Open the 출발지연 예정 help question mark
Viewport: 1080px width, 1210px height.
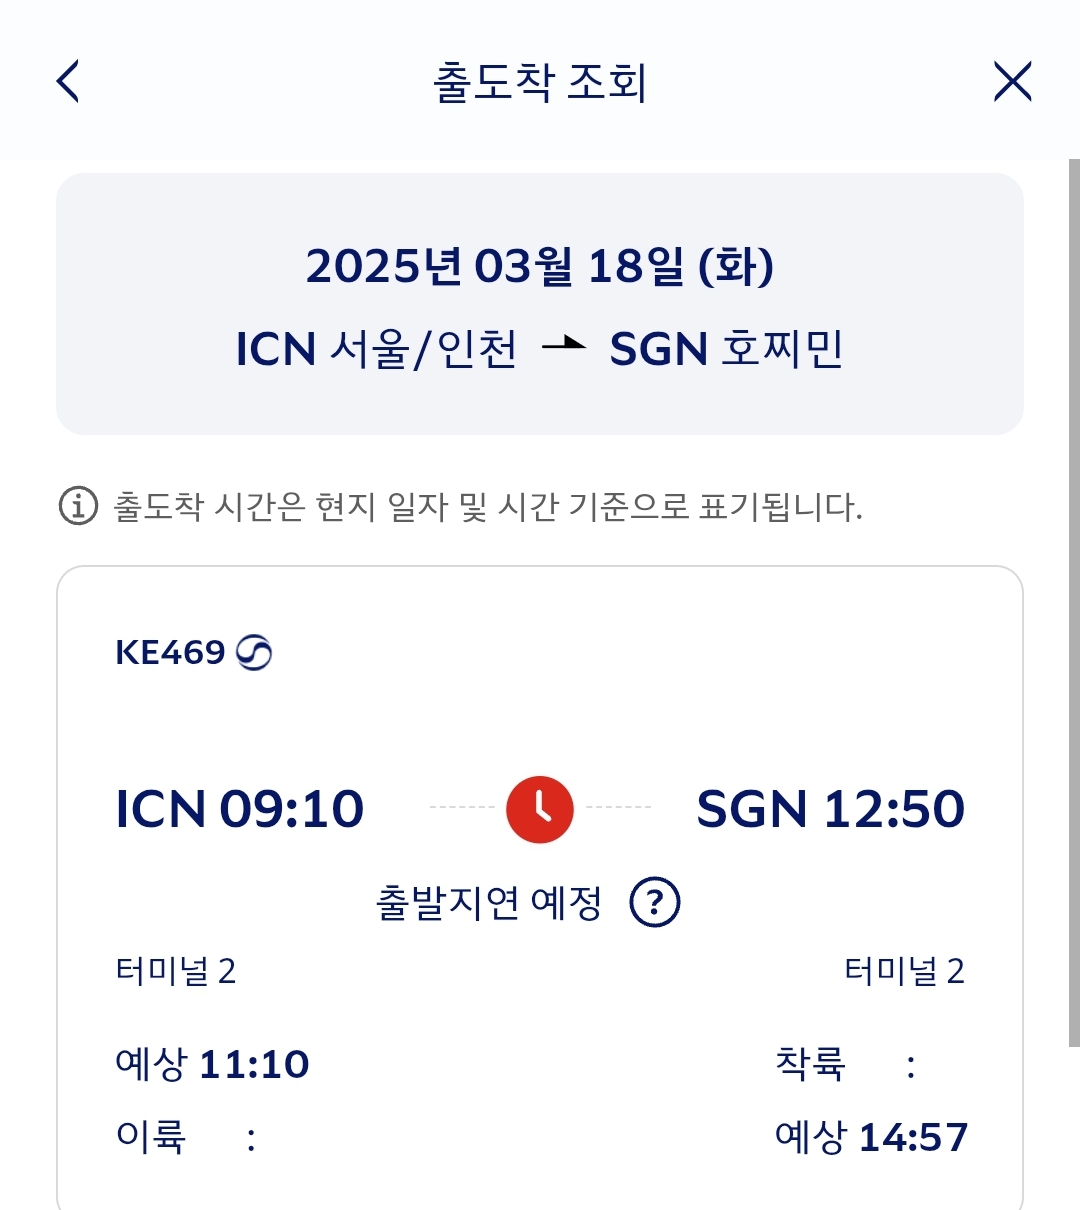pos(654,903)
